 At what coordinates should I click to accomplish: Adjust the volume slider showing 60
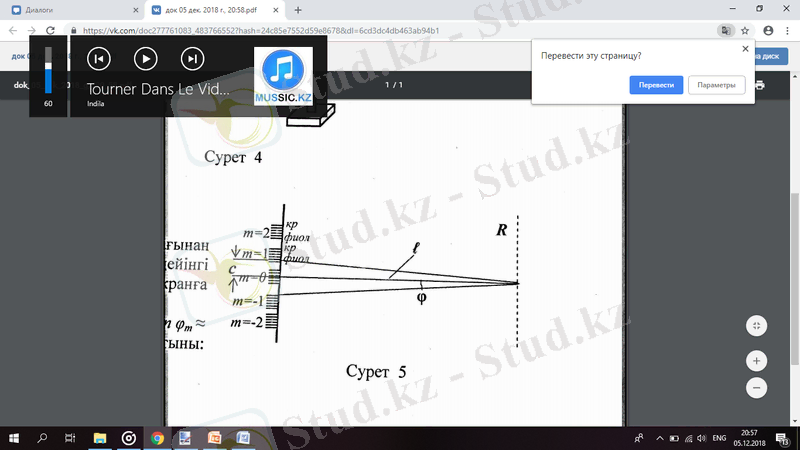48,70
